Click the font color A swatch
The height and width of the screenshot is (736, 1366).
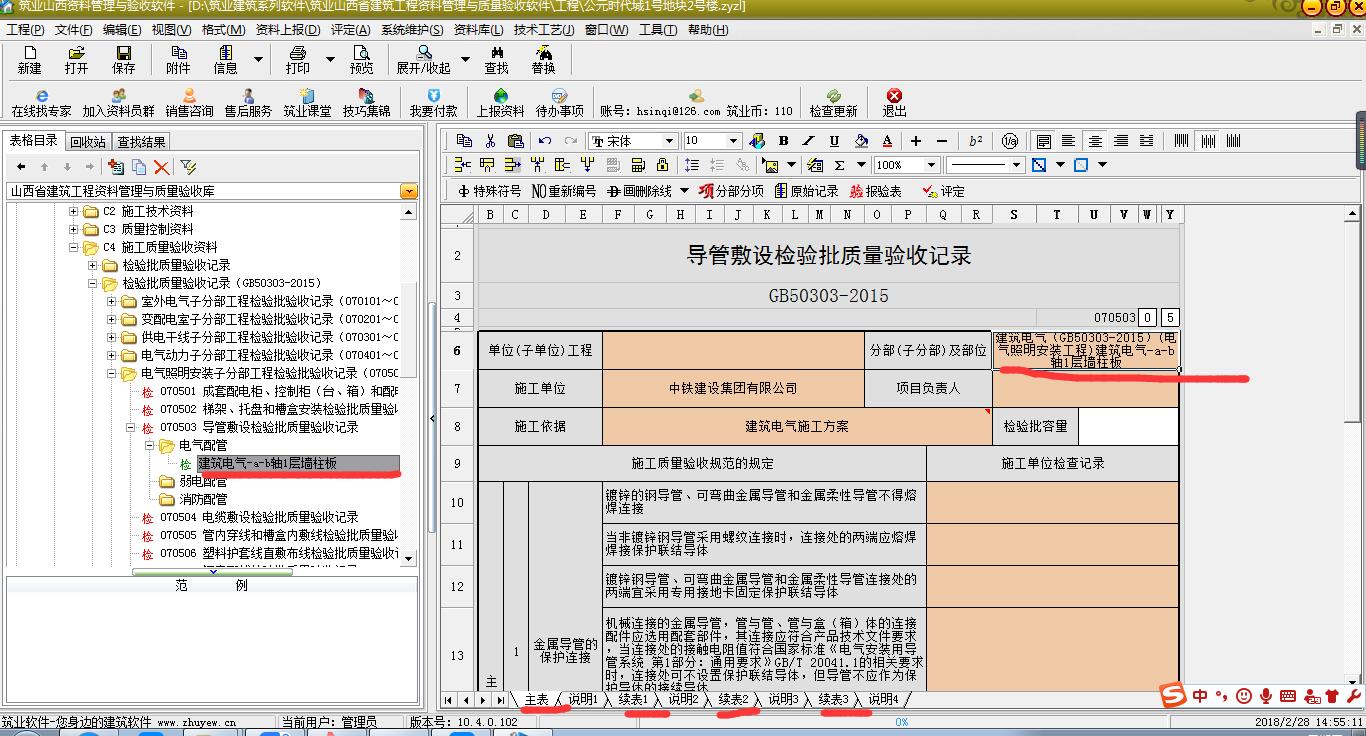pos(887,141)
